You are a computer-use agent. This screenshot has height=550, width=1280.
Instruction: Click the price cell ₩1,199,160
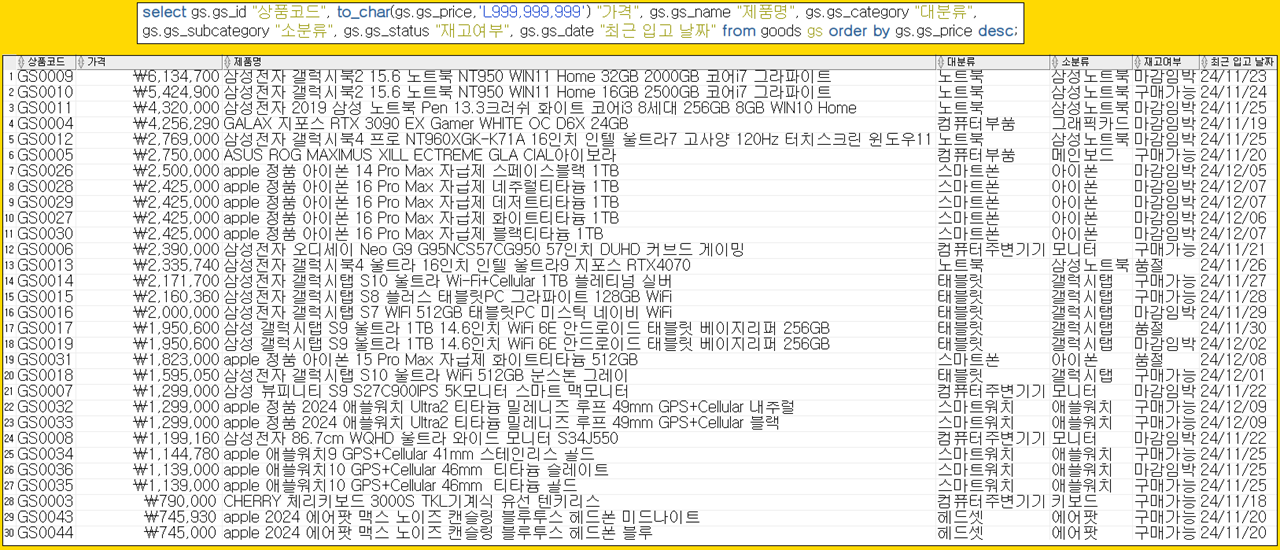pyautogui.click(x=176, y=438)
